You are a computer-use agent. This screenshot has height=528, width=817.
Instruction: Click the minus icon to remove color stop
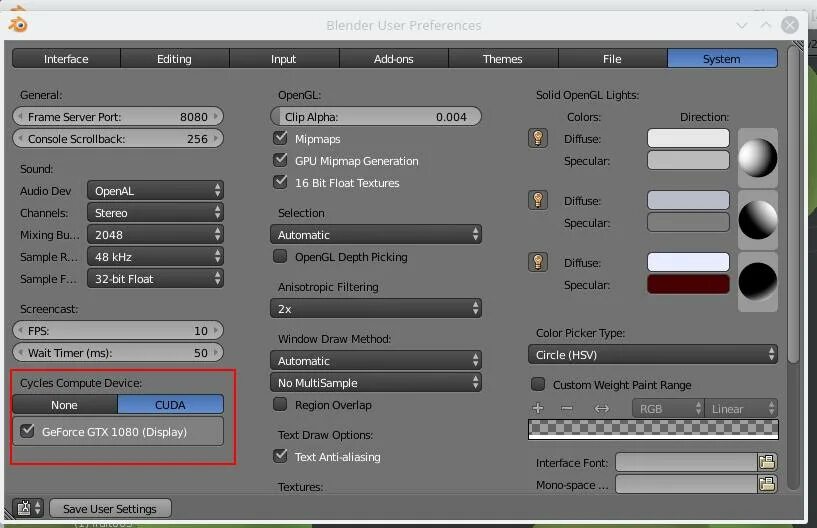pos(567,408)
